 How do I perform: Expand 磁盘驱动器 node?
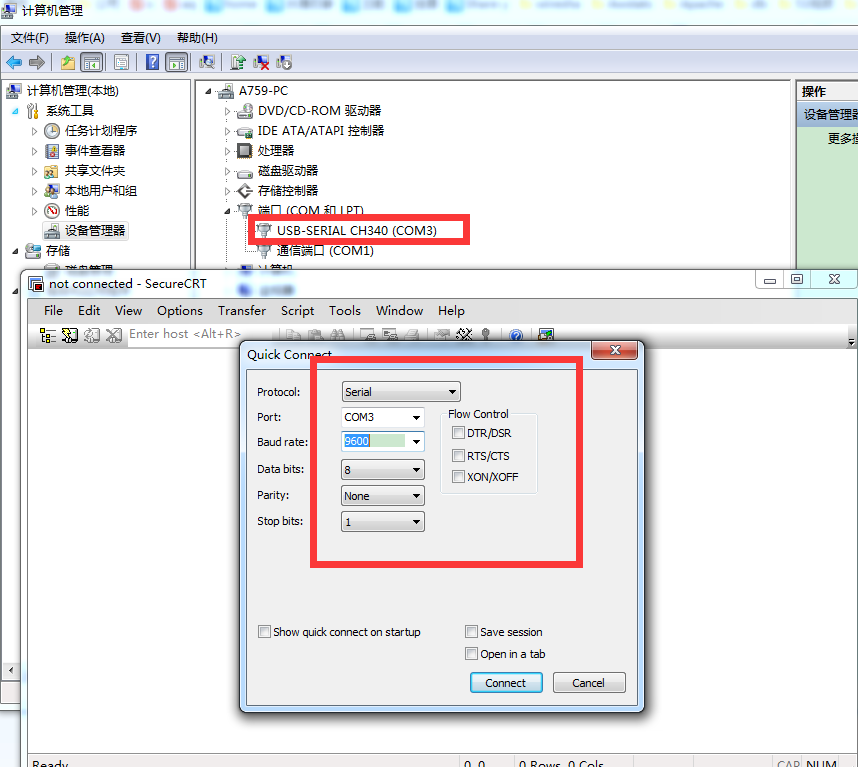[227, 171]
